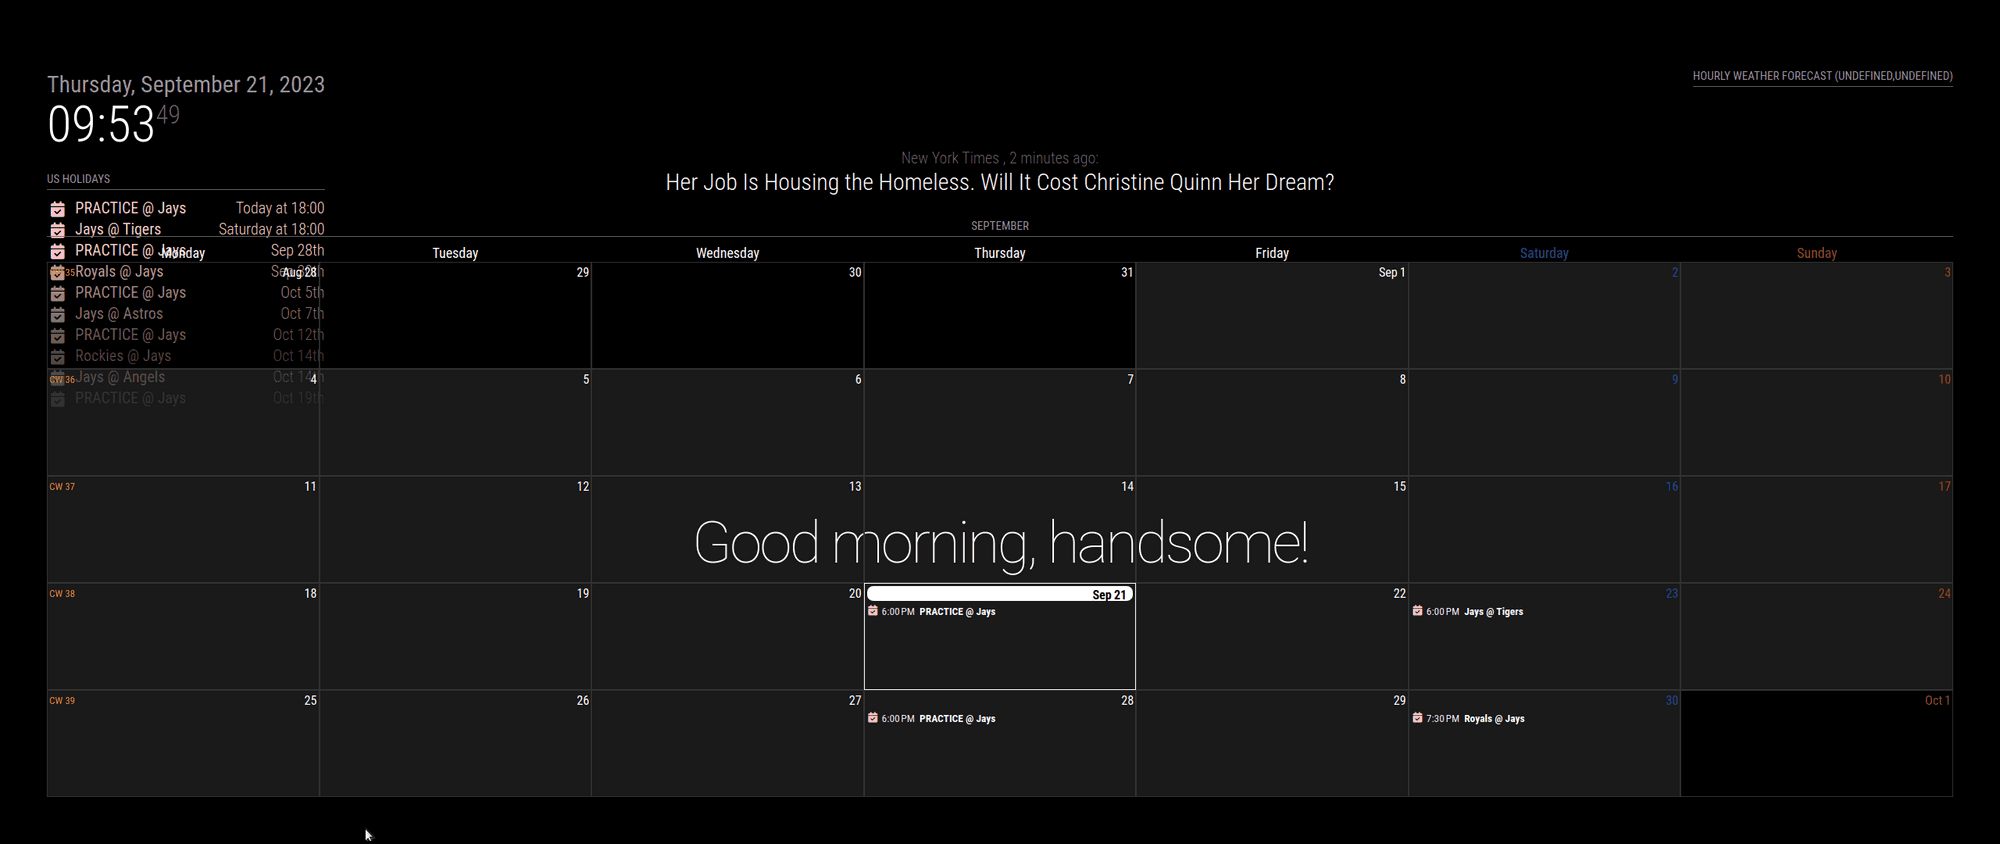Click the Friday column header
This screenshot has width=2000, height=844.
tap(1272, 253)
